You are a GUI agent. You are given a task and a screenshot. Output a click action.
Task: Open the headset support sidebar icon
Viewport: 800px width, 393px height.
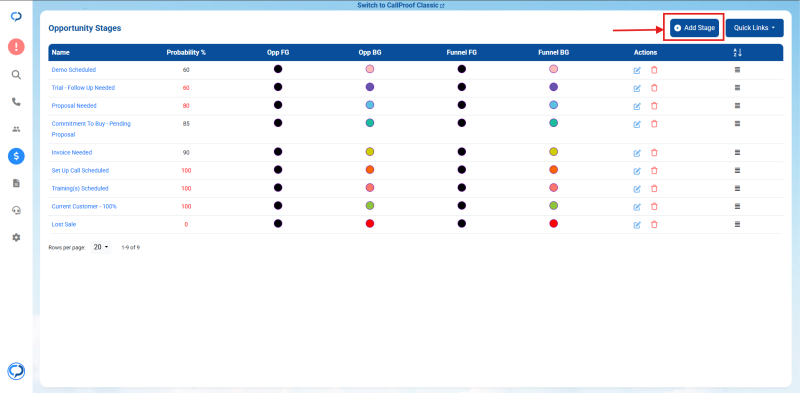(16, 210)
